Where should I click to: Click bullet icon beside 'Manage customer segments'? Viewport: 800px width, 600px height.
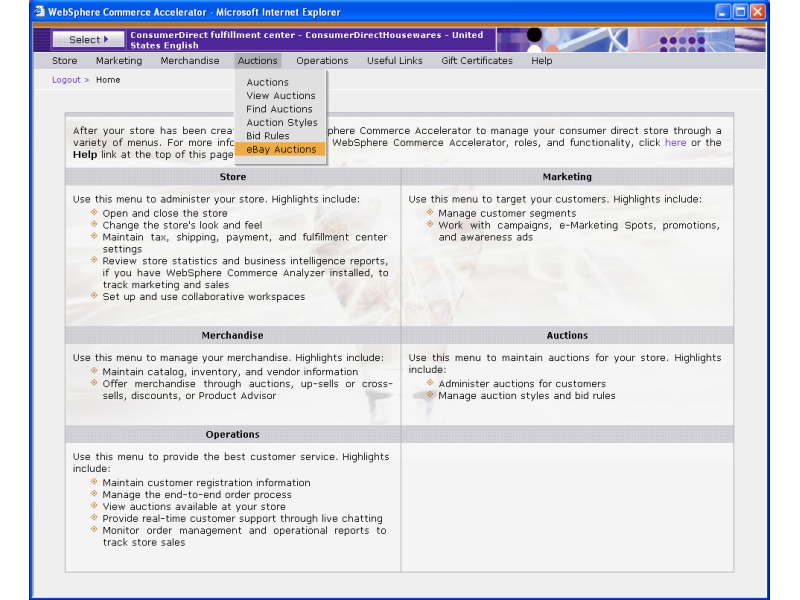pos(430,212)
